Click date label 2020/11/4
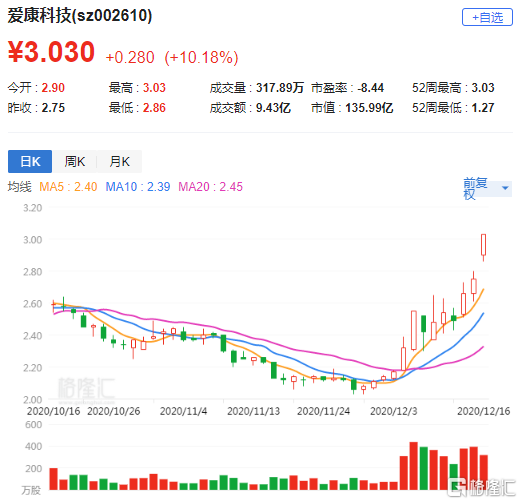Viewport: 522px width, 504px height. pos(183,411)
